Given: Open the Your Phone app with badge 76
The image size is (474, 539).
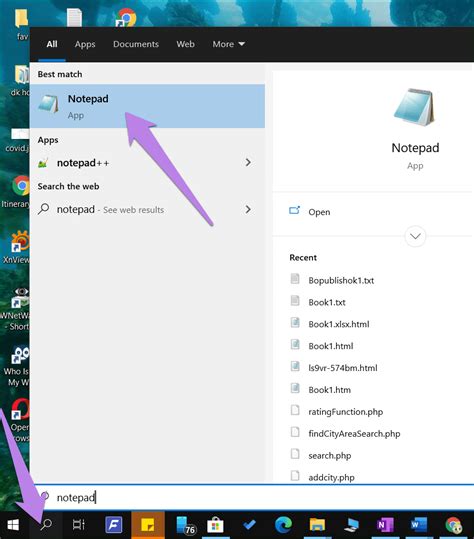Looking at the screenshot, I should pos(186,526).
